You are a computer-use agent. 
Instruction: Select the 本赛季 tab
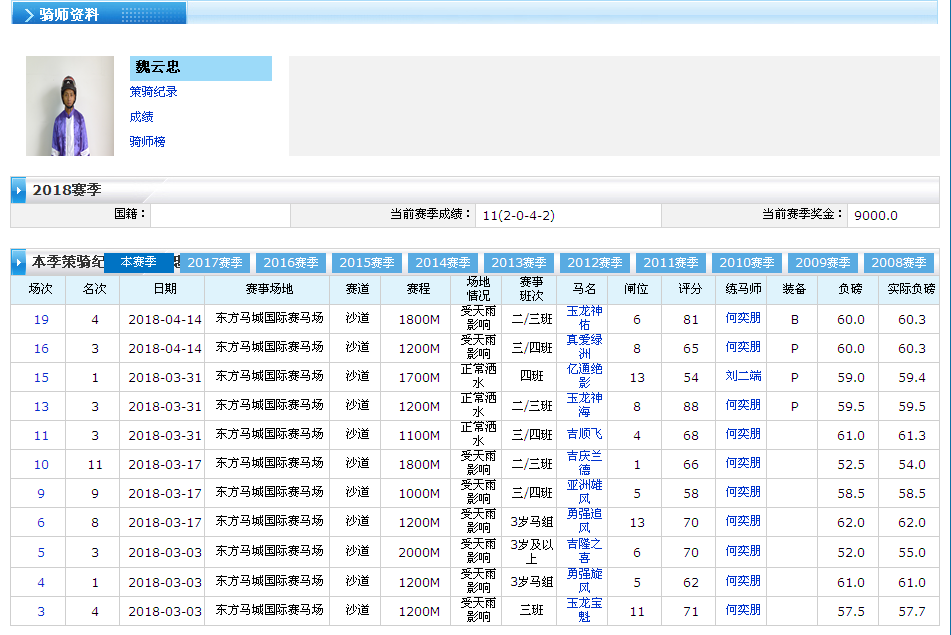click(x=138, y=262)
